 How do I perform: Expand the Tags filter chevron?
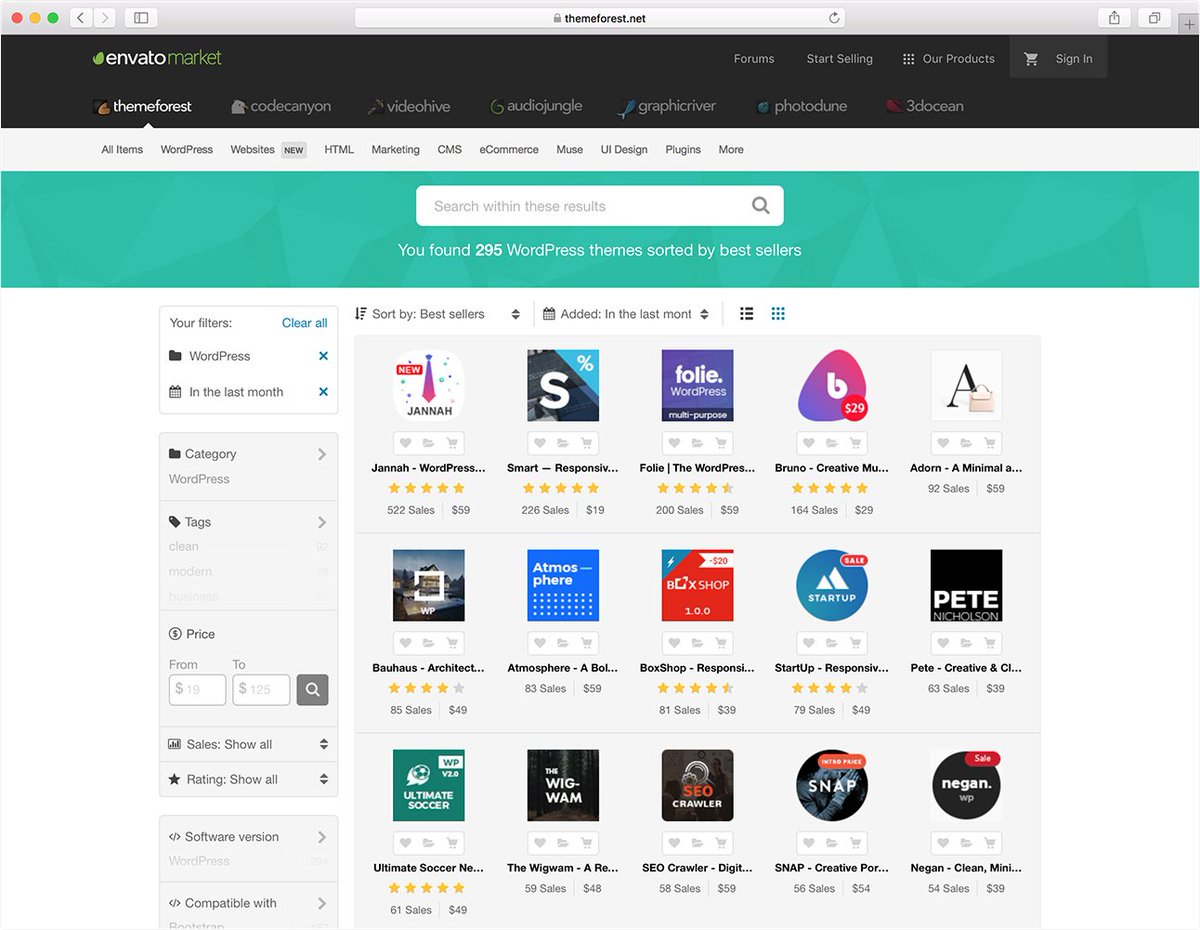(322, 522)
